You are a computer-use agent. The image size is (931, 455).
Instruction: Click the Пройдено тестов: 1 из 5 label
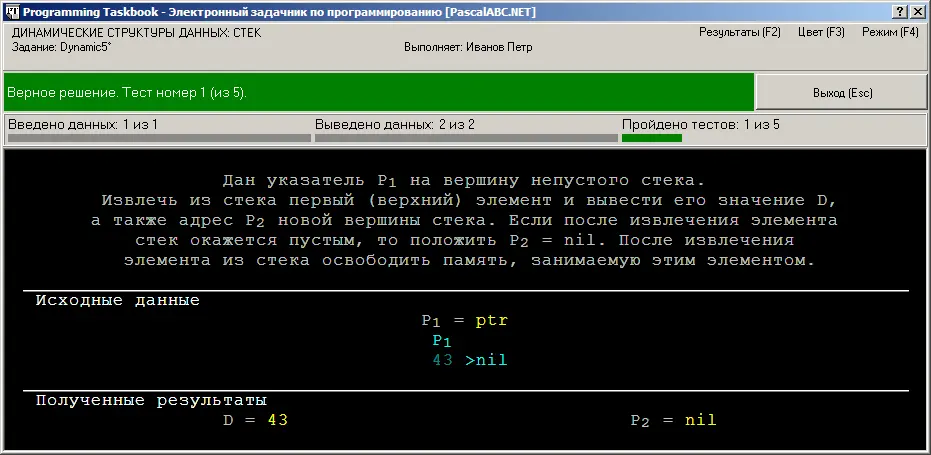click(x=700, y=125)
